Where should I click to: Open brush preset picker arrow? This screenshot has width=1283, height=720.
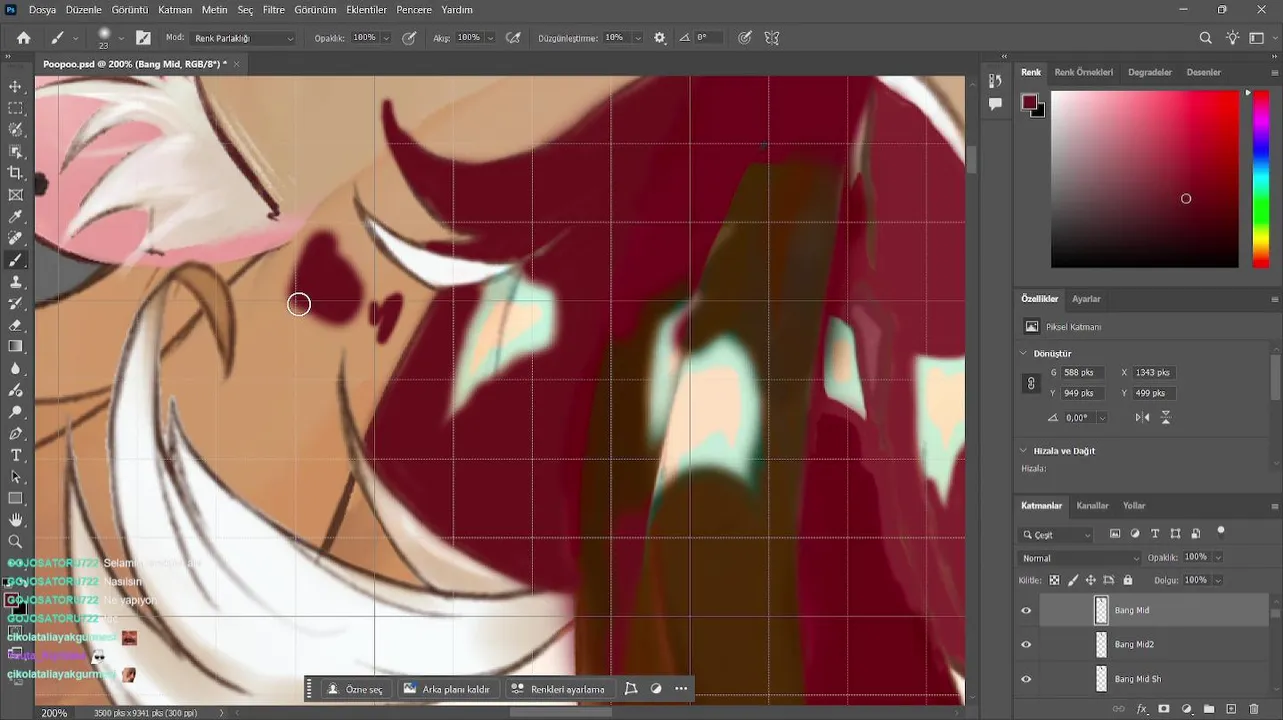(x=121, y=38)
